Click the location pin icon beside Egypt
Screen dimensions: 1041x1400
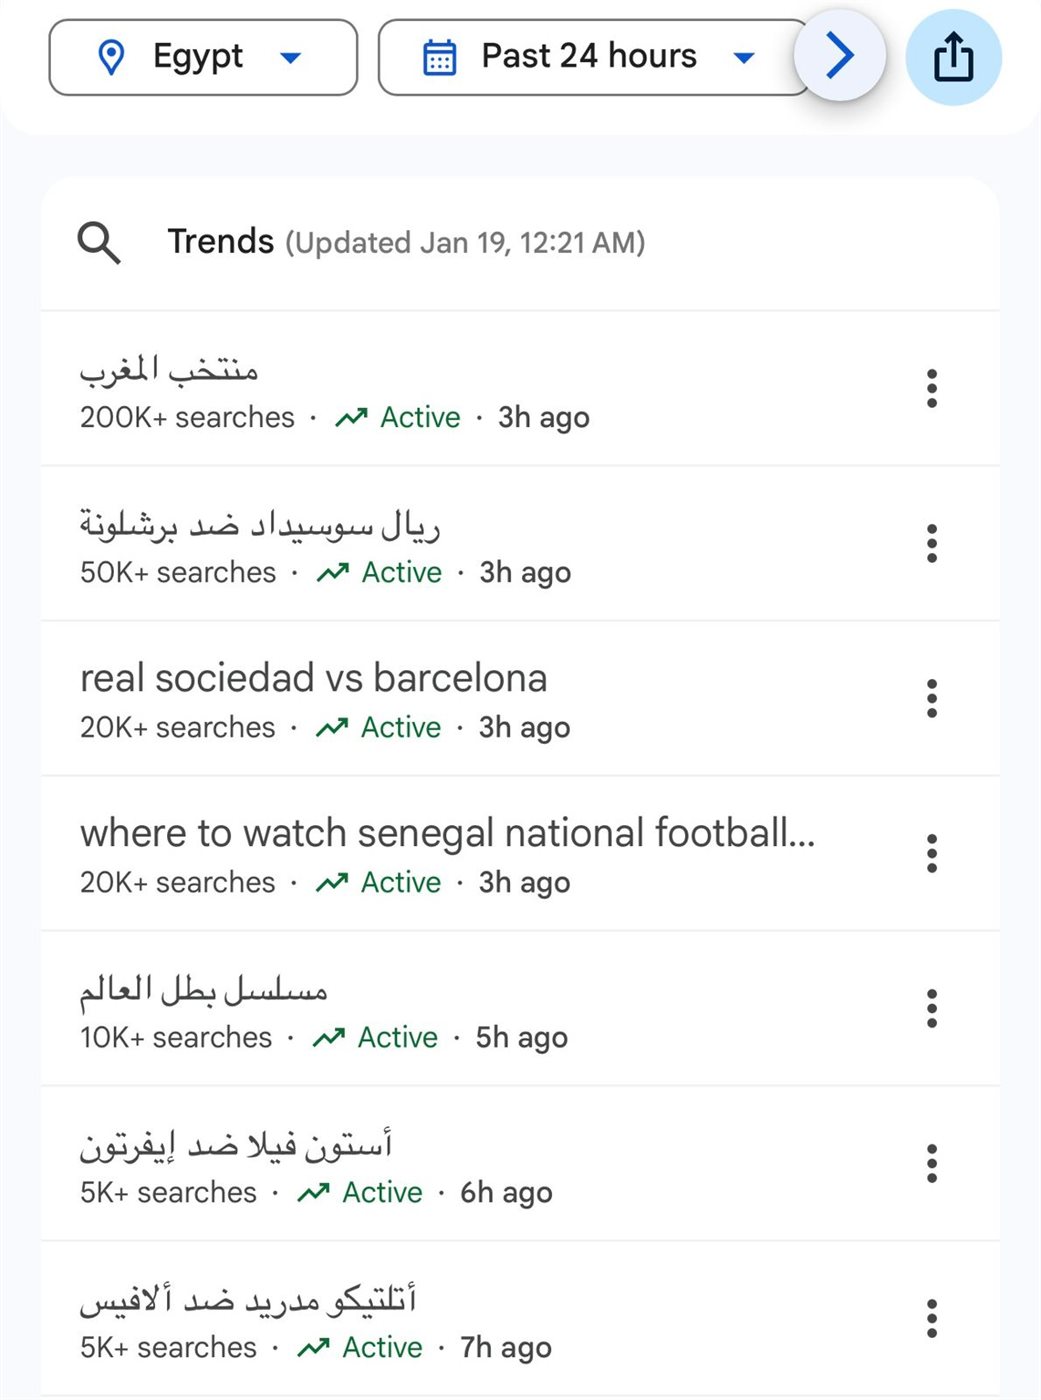[x=112, y=57]
